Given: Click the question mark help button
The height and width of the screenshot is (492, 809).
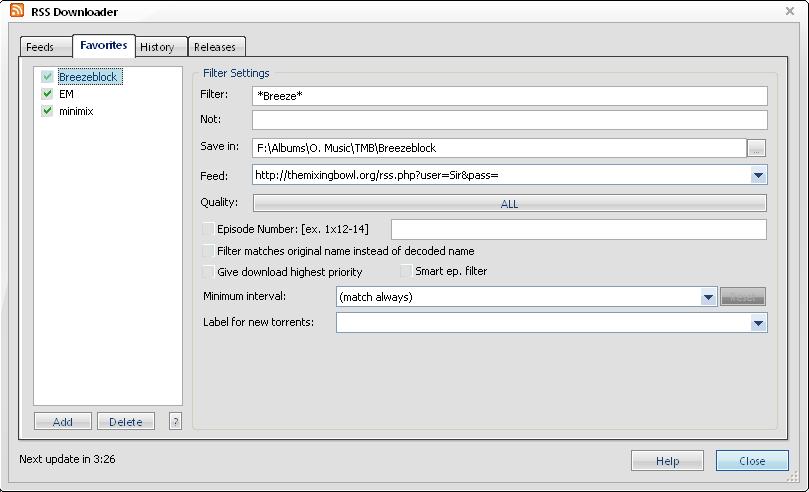Looking at the screenshot, I should pyautogui.click(x=175, y=422).
